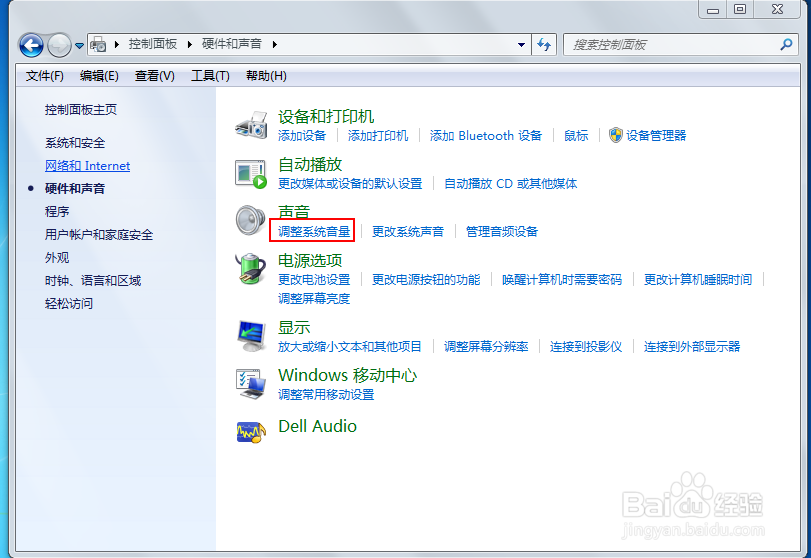Screen dimensions: 811x558
Task: Open the 自动播放 heading
Action: pyautogui.click(x=310, y=164)
